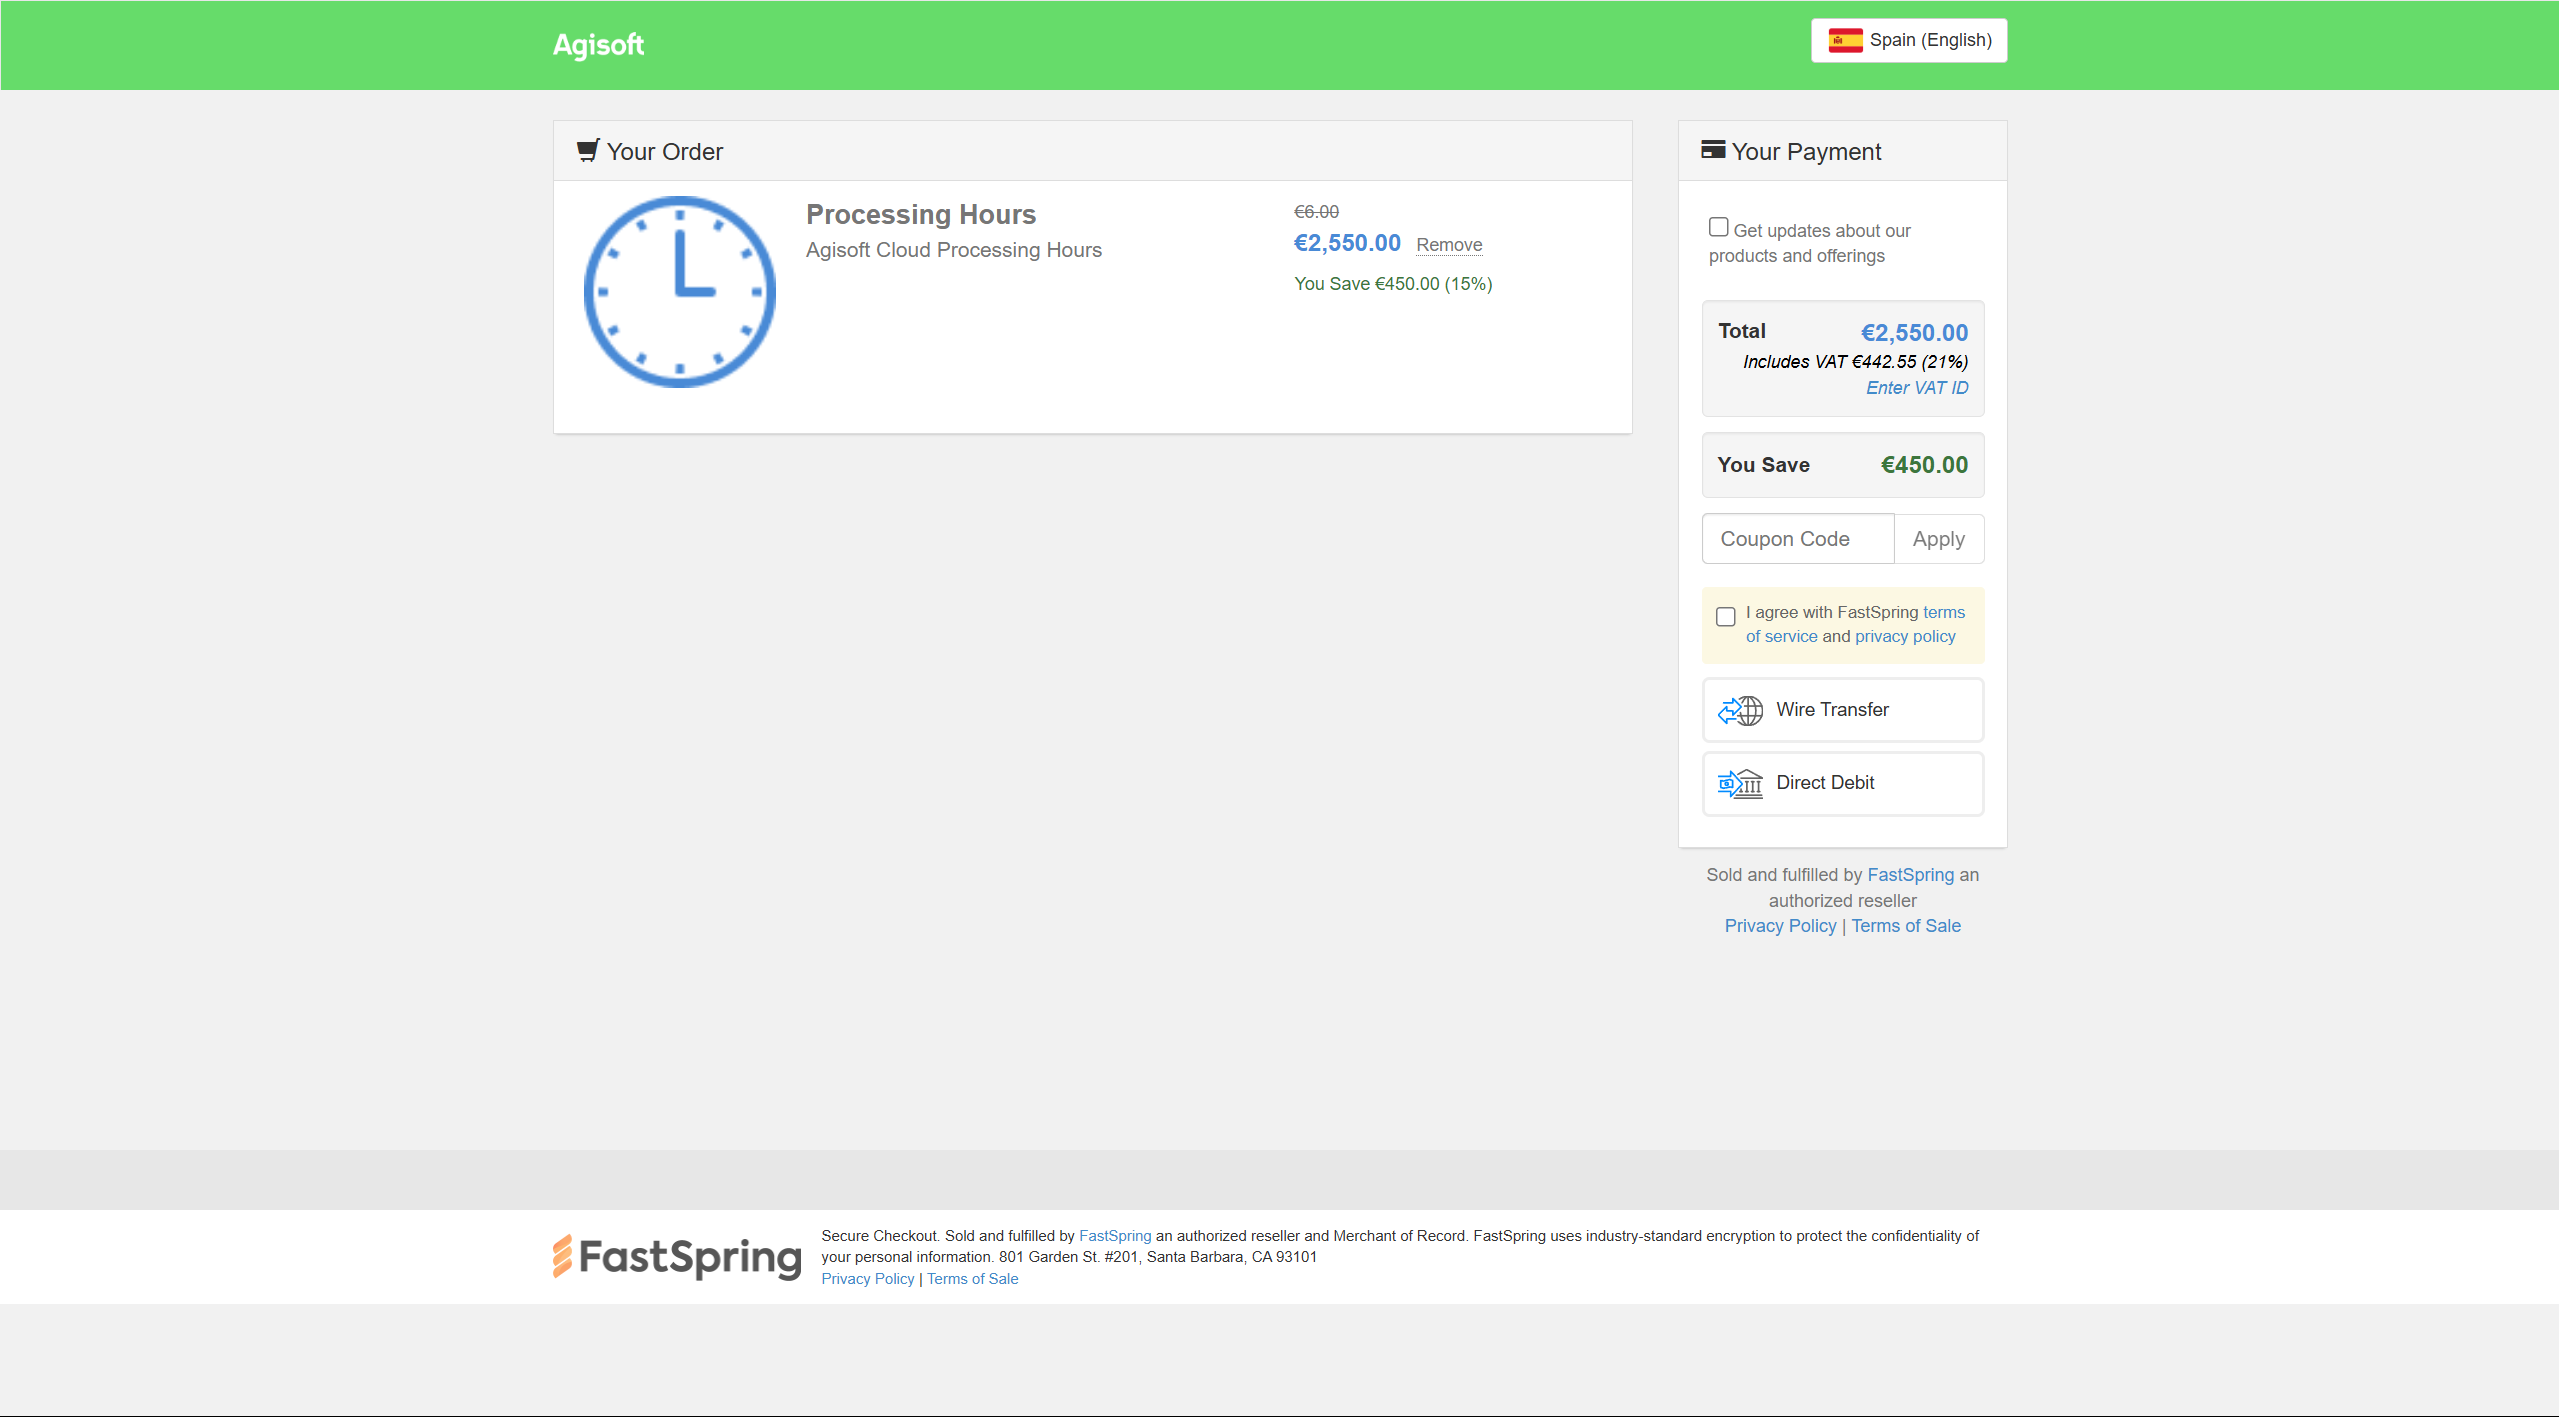
Task: Open Terms of Sale under payment panel
Action: click(x=1905, y=926)
